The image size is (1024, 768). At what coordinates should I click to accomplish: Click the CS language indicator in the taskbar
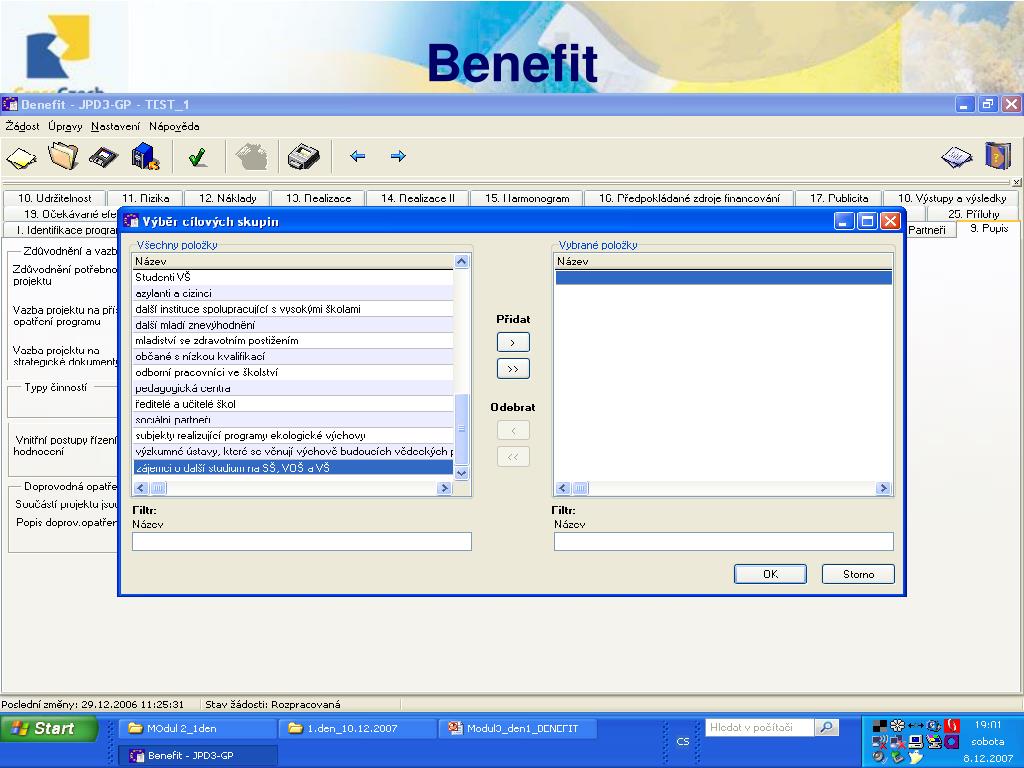pyautogui.click(x=682, y=741)
